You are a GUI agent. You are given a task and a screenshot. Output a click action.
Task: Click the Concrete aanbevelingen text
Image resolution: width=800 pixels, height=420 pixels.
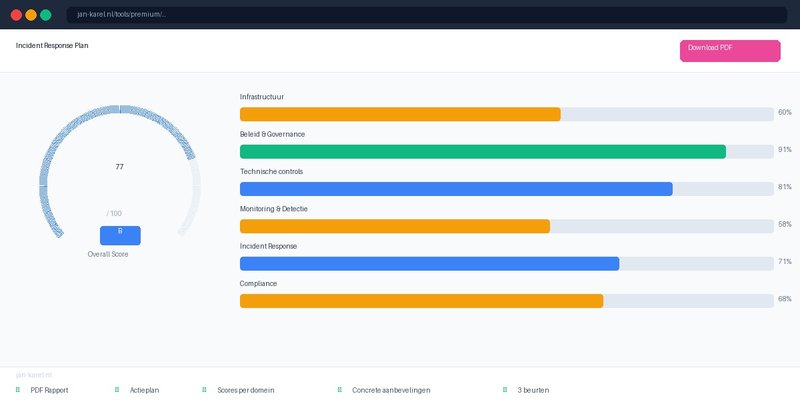pos(391,390)
